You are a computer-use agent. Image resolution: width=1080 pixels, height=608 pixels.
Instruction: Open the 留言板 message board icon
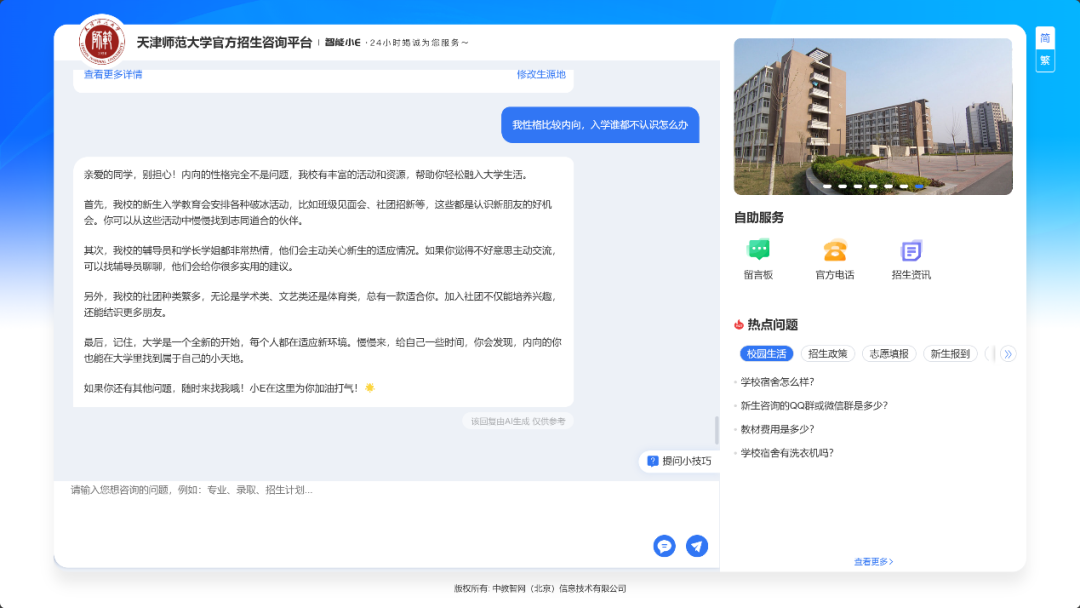tap(758, 251)
